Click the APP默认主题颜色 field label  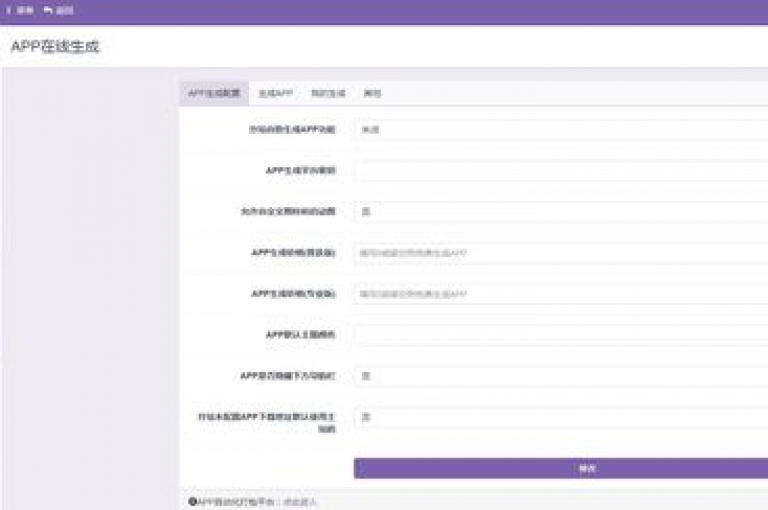click(x=300, y=335)
